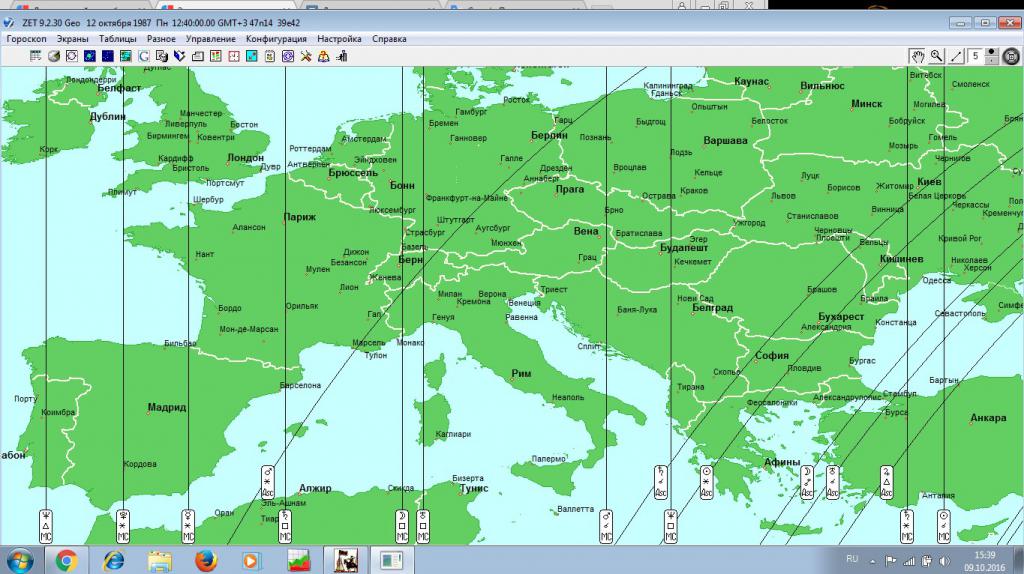This screenshot has width=1024, height=574.
Task: Click the Neptune trine MC label at far left
Action: (46, 526)
